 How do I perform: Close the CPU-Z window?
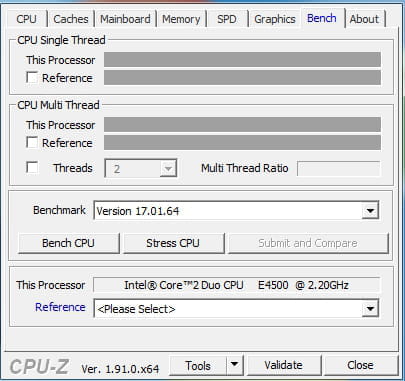pyautogui.click(x=361, y=365)
